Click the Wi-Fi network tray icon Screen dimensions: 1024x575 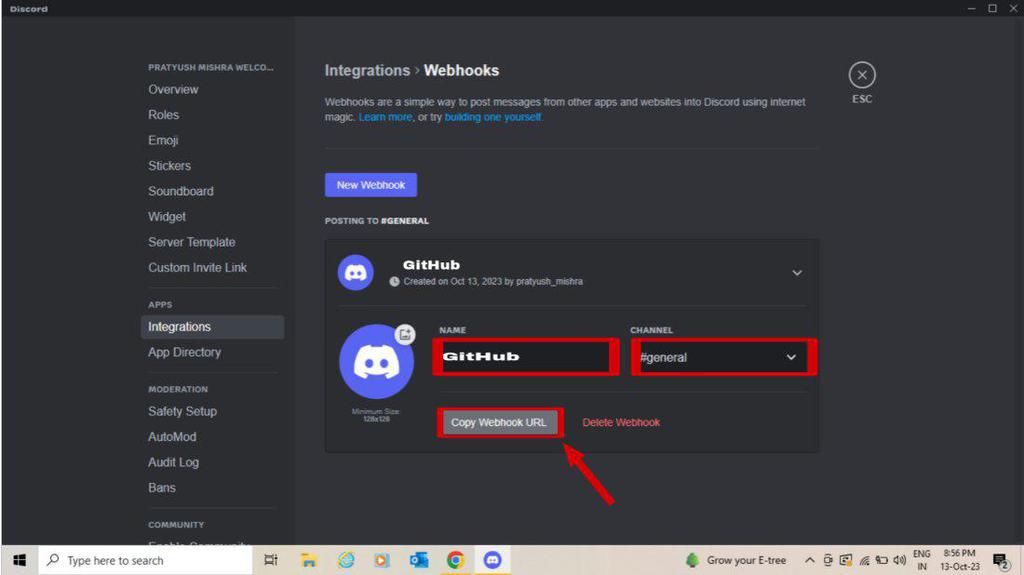coord(864,560)
